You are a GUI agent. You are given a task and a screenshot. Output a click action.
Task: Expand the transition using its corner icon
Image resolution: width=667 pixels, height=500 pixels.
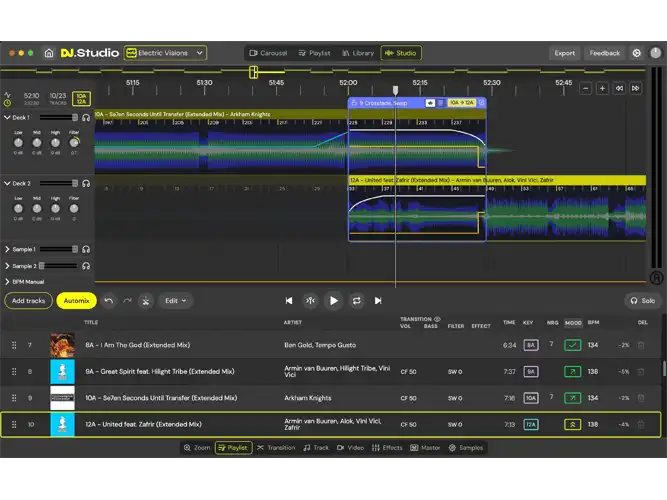[x=482, y=103]
